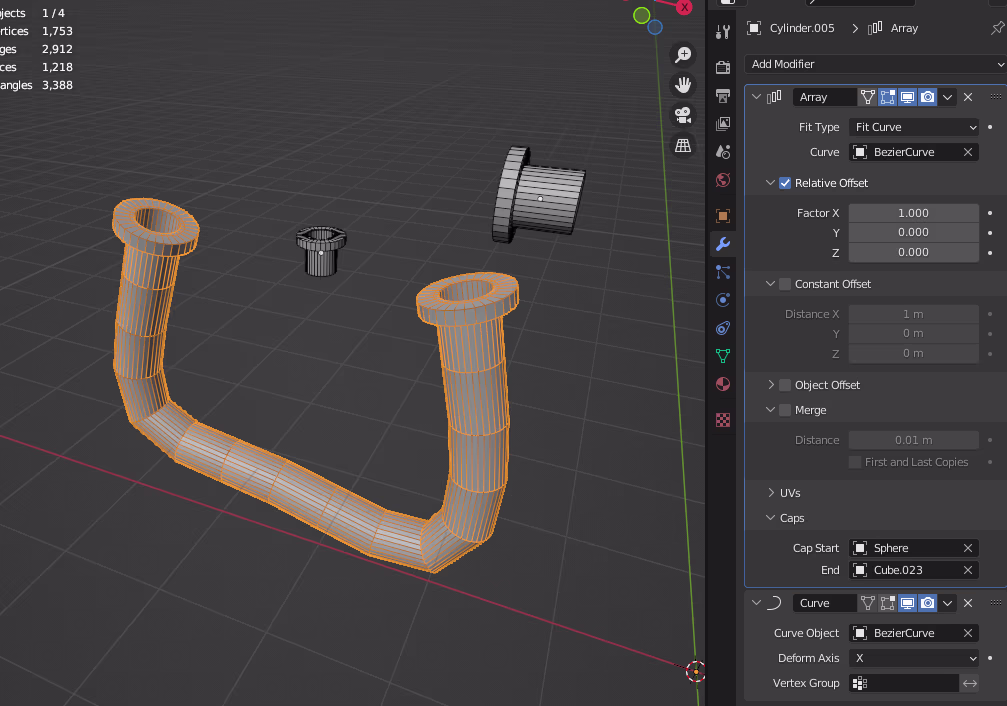
Task: Open the Object Constraints tab
Action: (722, 328)
